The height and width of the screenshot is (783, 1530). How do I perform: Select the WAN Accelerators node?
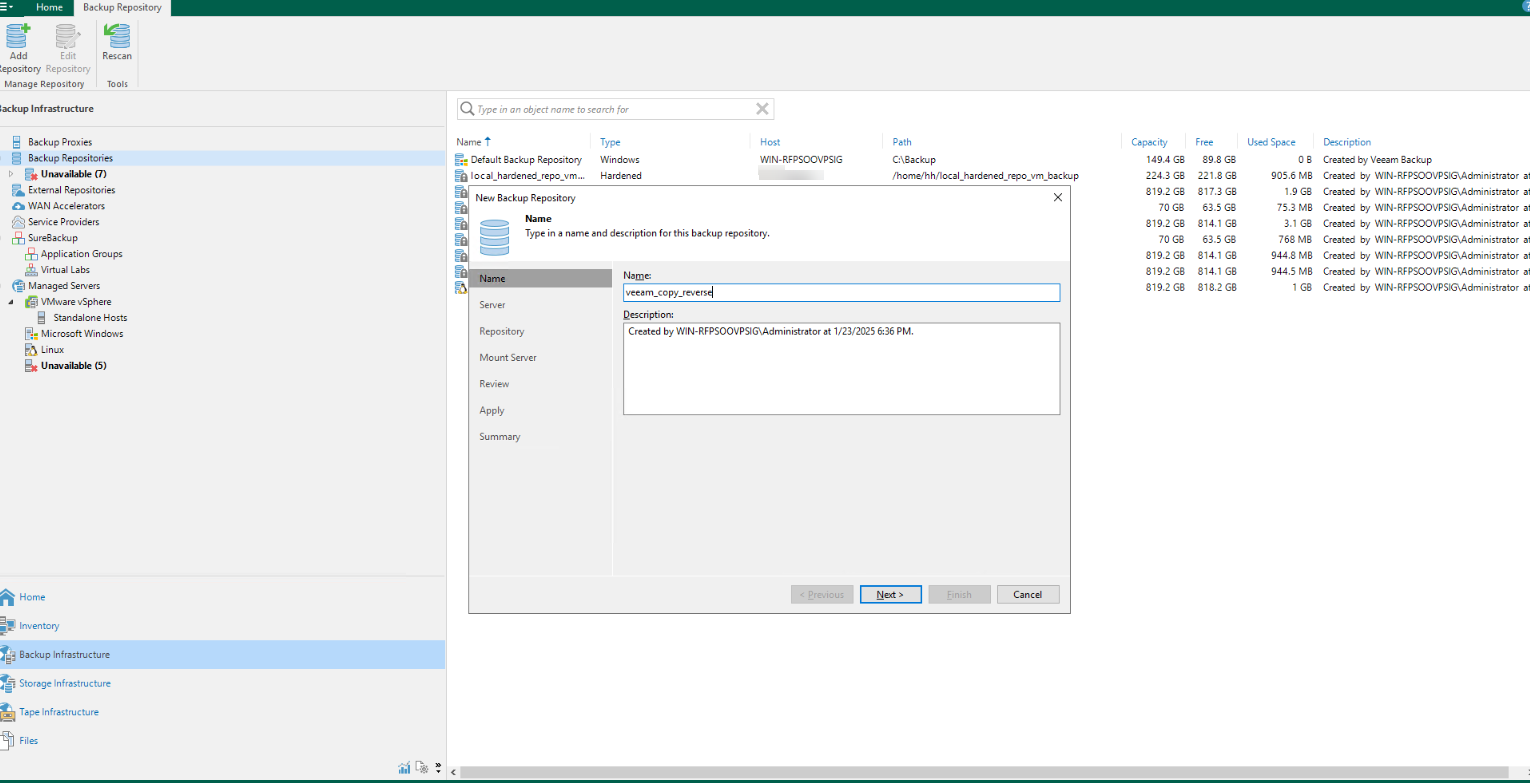(x=66, y=206)
